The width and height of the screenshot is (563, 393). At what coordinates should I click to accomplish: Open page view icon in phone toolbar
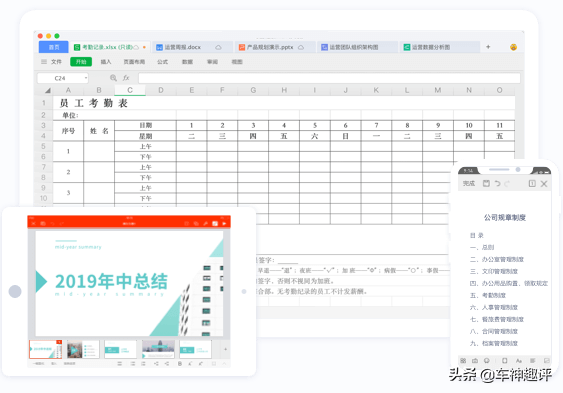tap(532, 183)
